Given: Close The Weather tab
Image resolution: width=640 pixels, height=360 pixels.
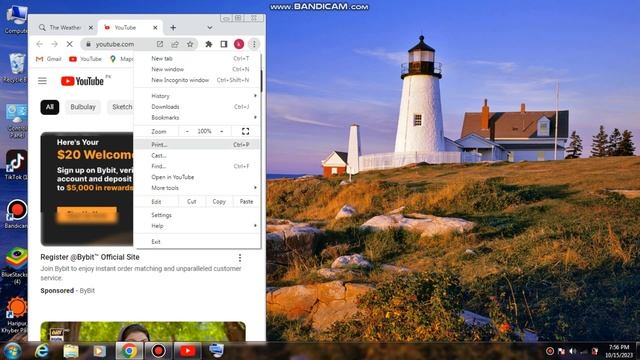Looking at the screenshot, I should click(x=91, y=28).
